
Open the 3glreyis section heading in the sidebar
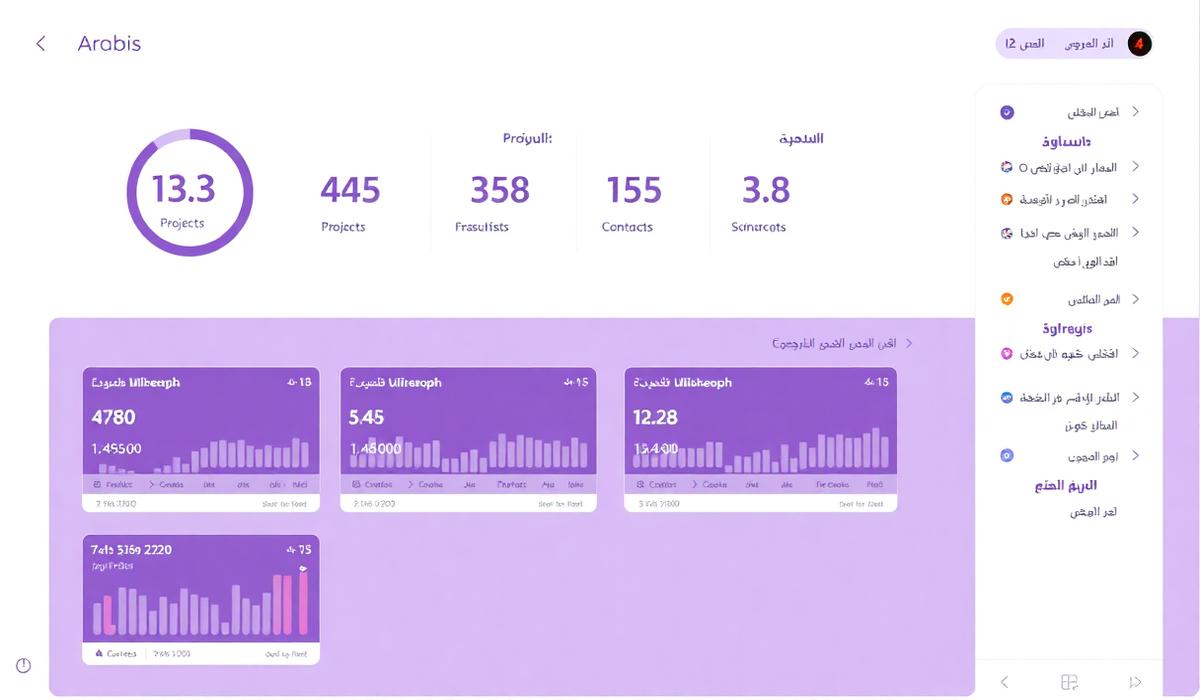click(x=1067, y=328)
